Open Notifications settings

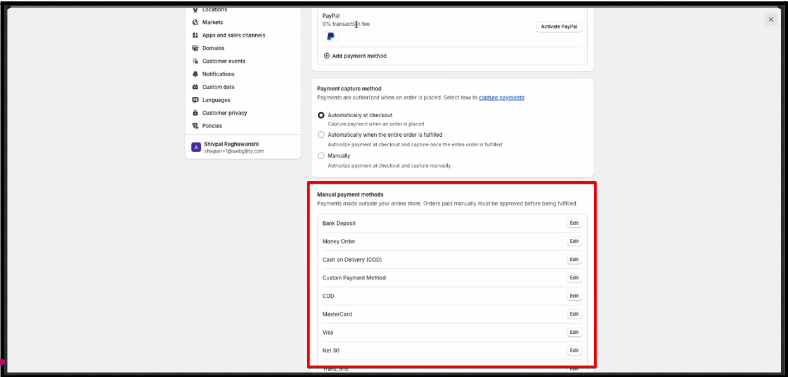click(218, 74)
